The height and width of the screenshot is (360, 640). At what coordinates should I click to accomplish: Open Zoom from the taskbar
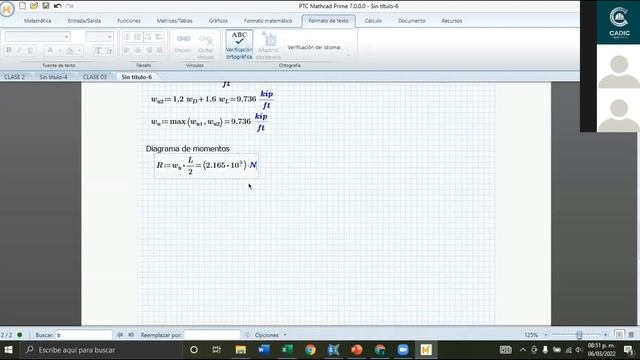[403, 350]
